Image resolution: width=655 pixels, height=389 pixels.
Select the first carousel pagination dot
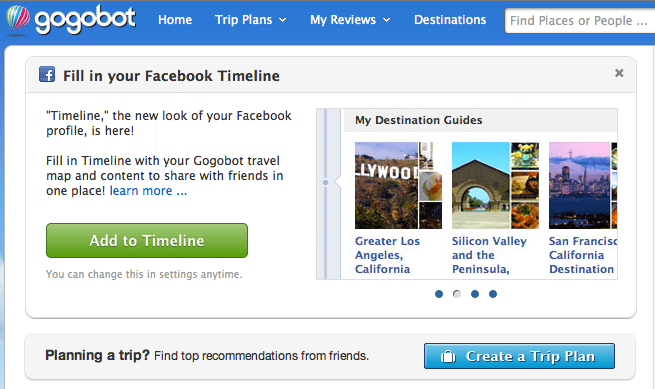[439, 294]
